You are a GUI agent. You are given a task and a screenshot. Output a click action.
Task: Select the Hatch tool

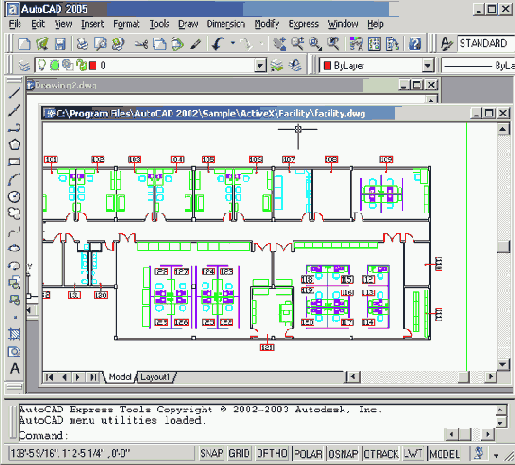(14, 334)
